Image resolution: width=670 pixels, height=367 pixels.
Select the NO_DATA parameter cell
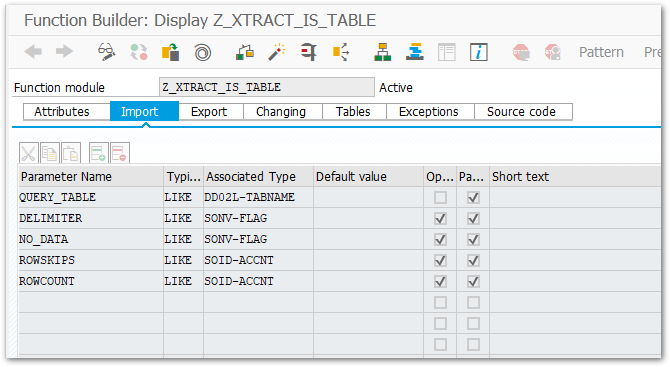pos(91,239)
